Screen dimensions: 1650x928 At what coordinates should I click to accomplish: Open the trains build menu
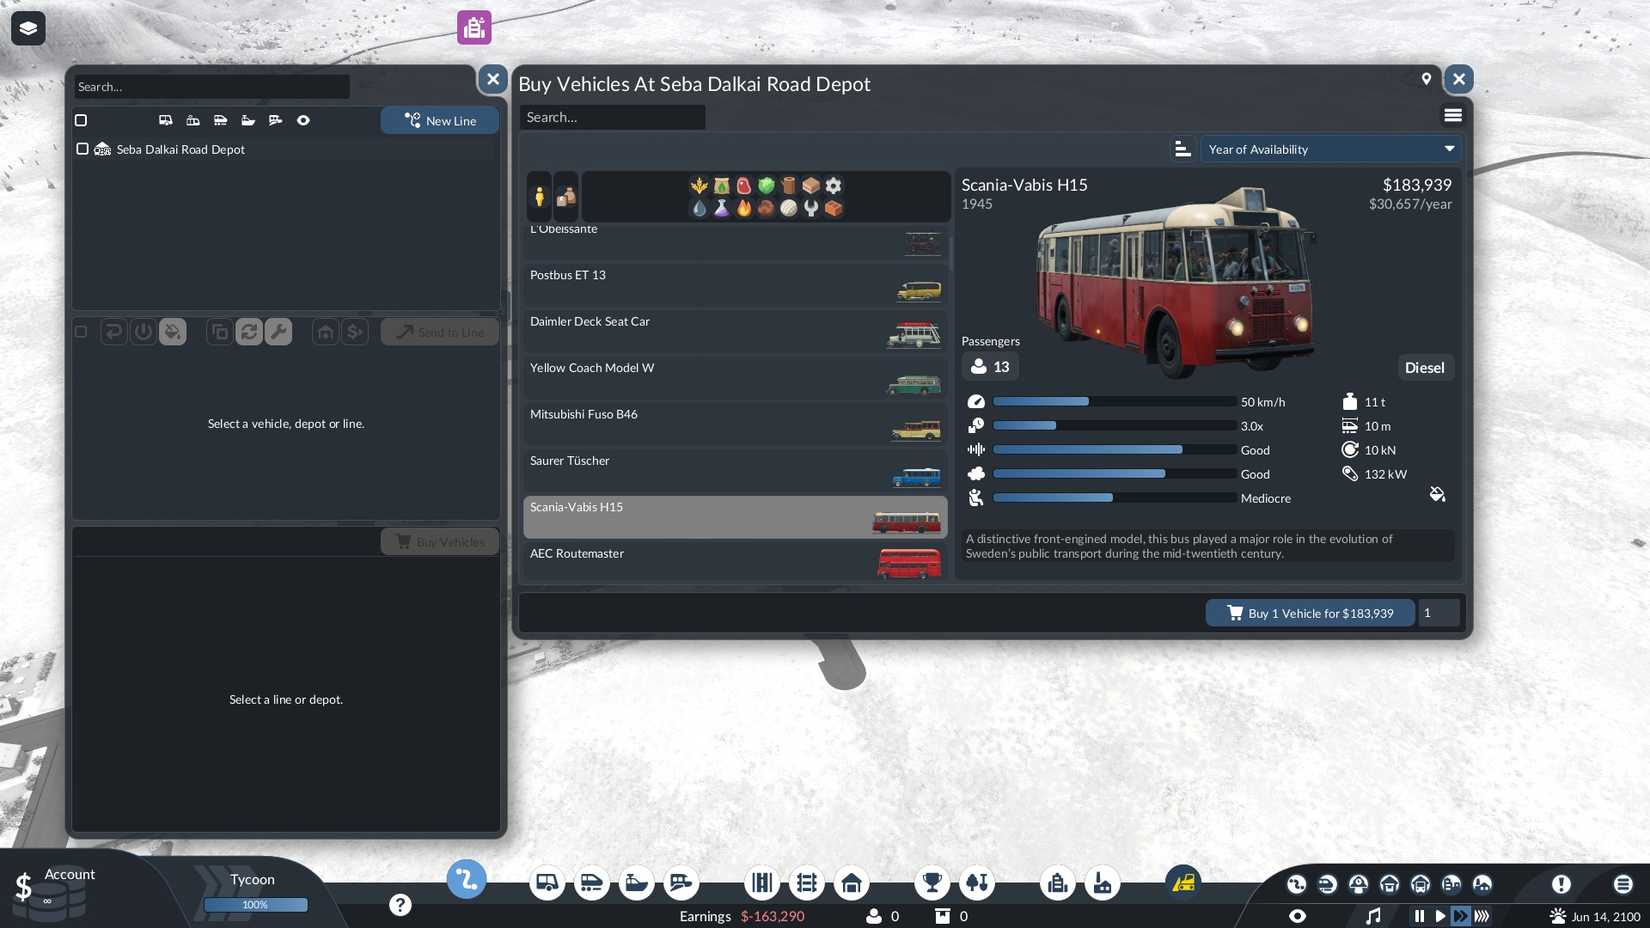[x=591, y=883]
